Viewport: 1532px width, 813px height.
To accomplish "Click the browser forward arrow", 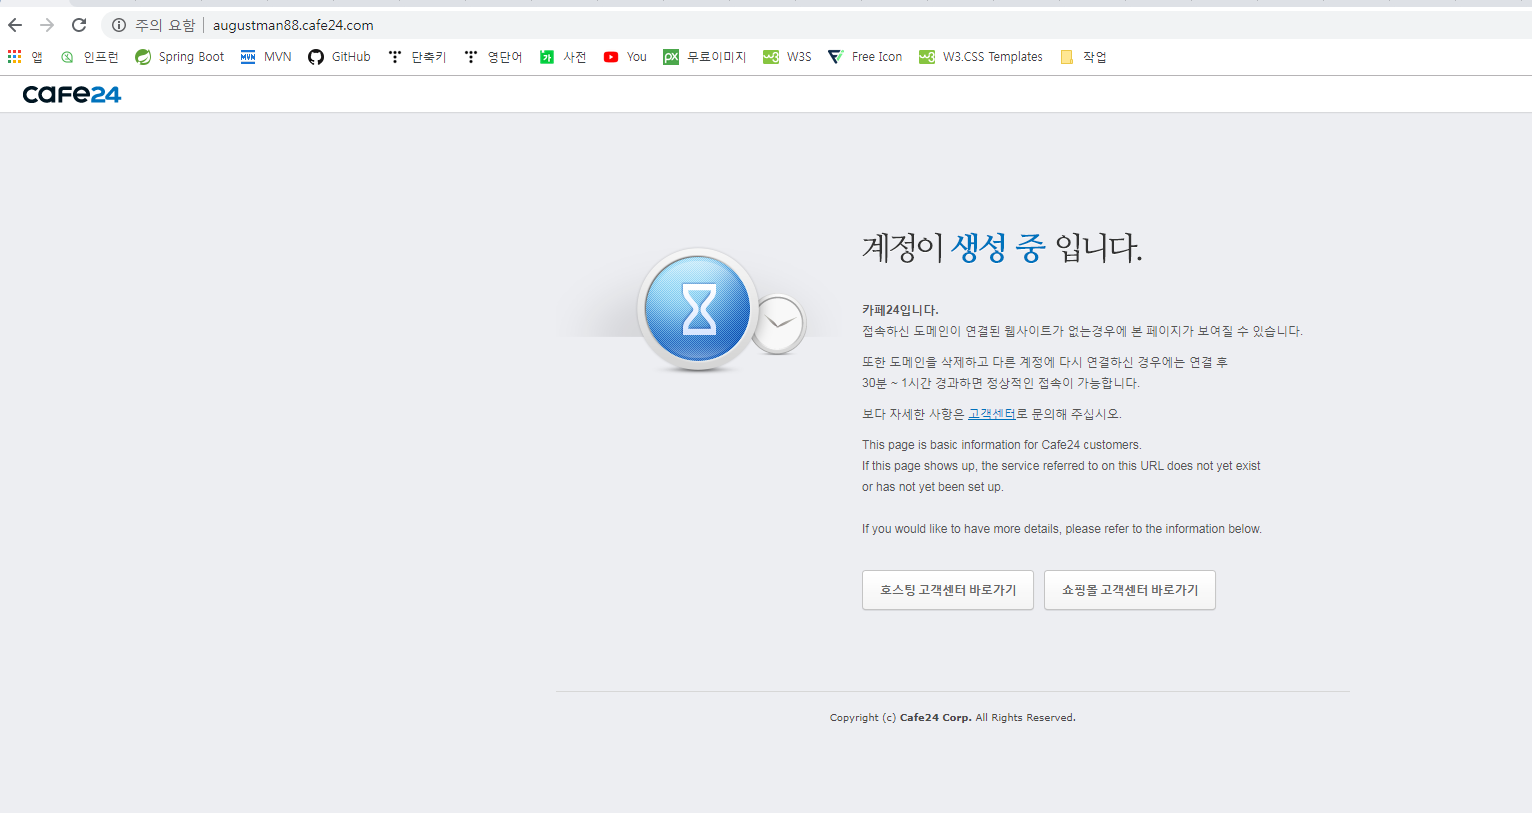I will click(x=47, y=25).
